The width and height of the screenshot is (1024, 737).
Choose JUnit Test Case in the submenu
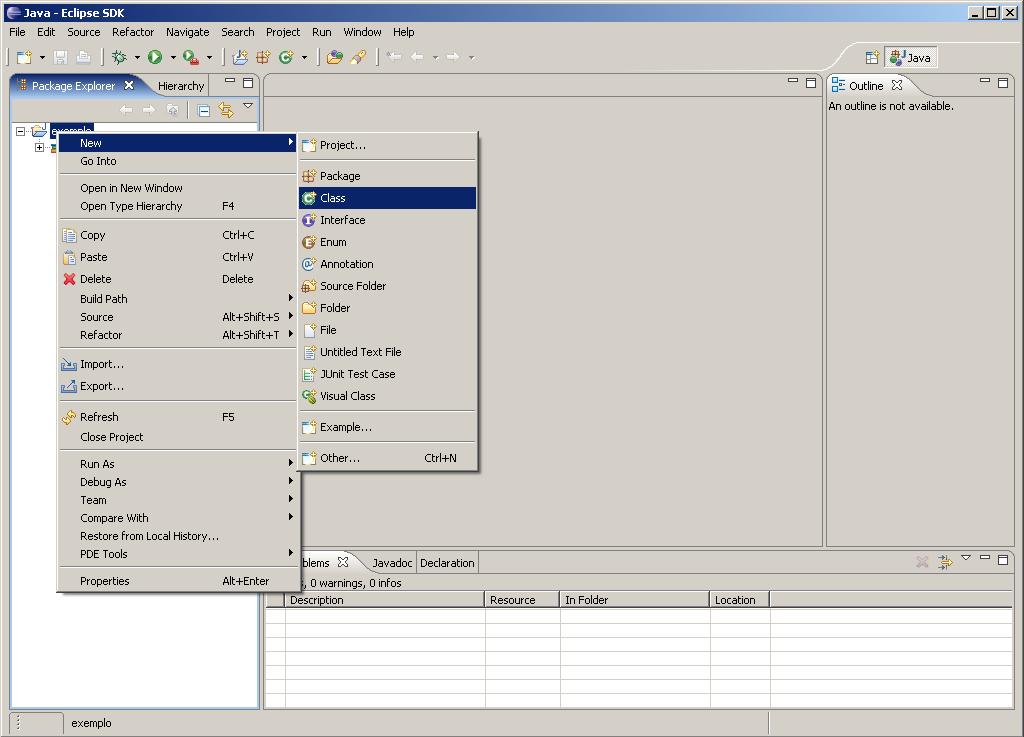coord(388,374)
